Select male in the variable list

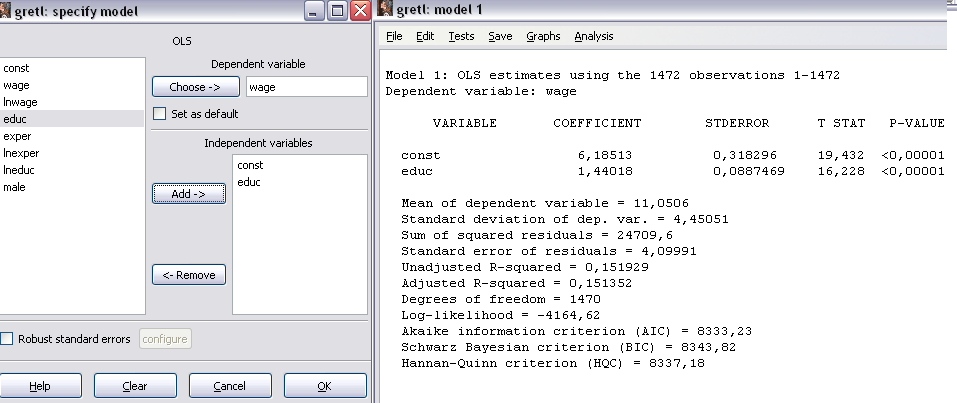[x=72, y=187]
